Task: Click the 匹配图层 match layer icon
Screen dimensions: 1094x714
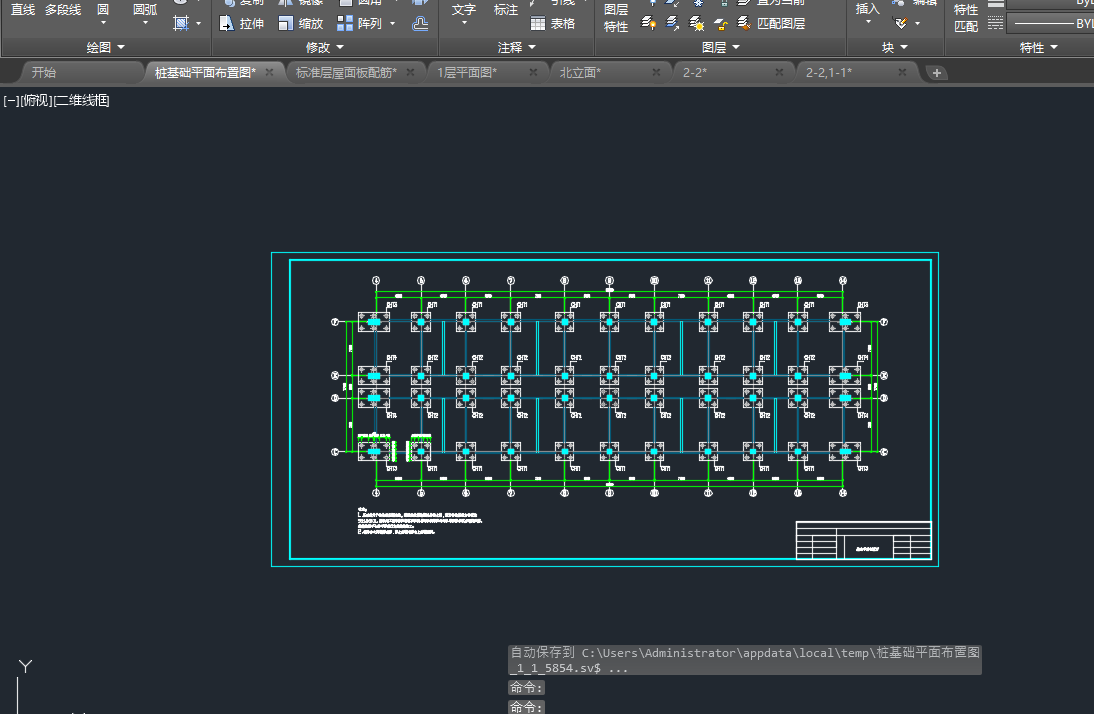Action: point(745,23)
